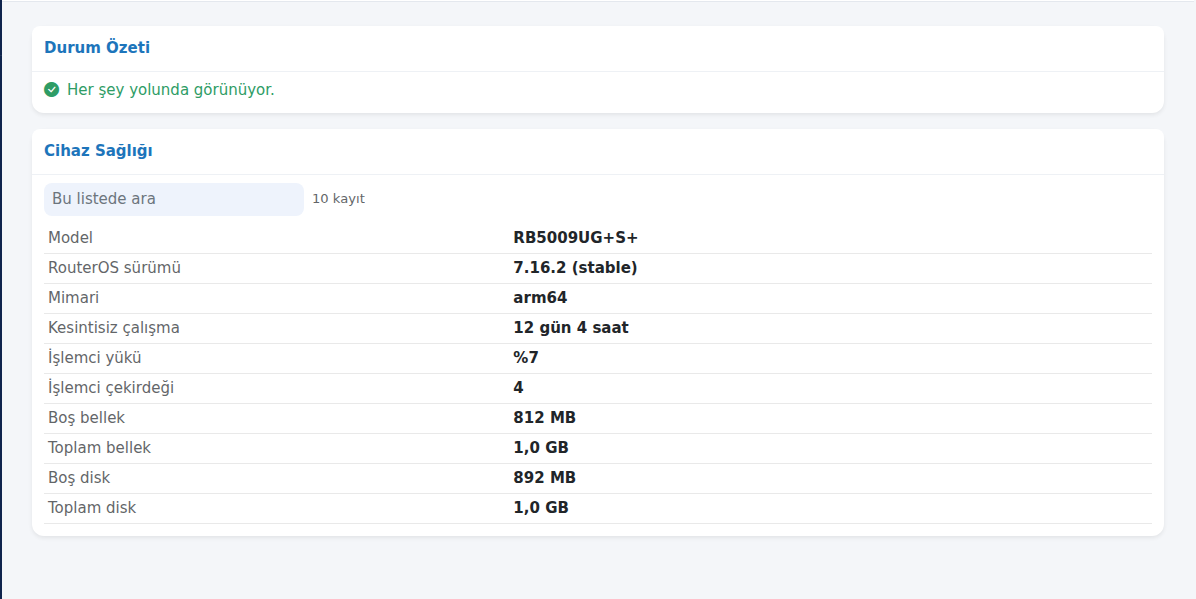The height and width of the screenshot is (599, 1196).
Task: Select the "12 gün 4 saat" uptime value
Action: coord(571,328)
